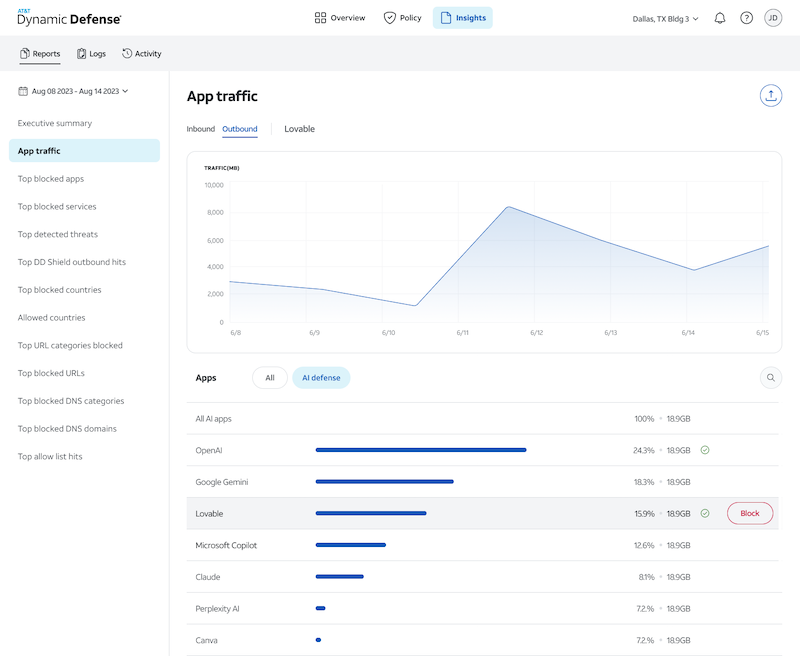Click the Lovable label above chart
Viewport: 800px width, 656px height.
click(299, 129)
